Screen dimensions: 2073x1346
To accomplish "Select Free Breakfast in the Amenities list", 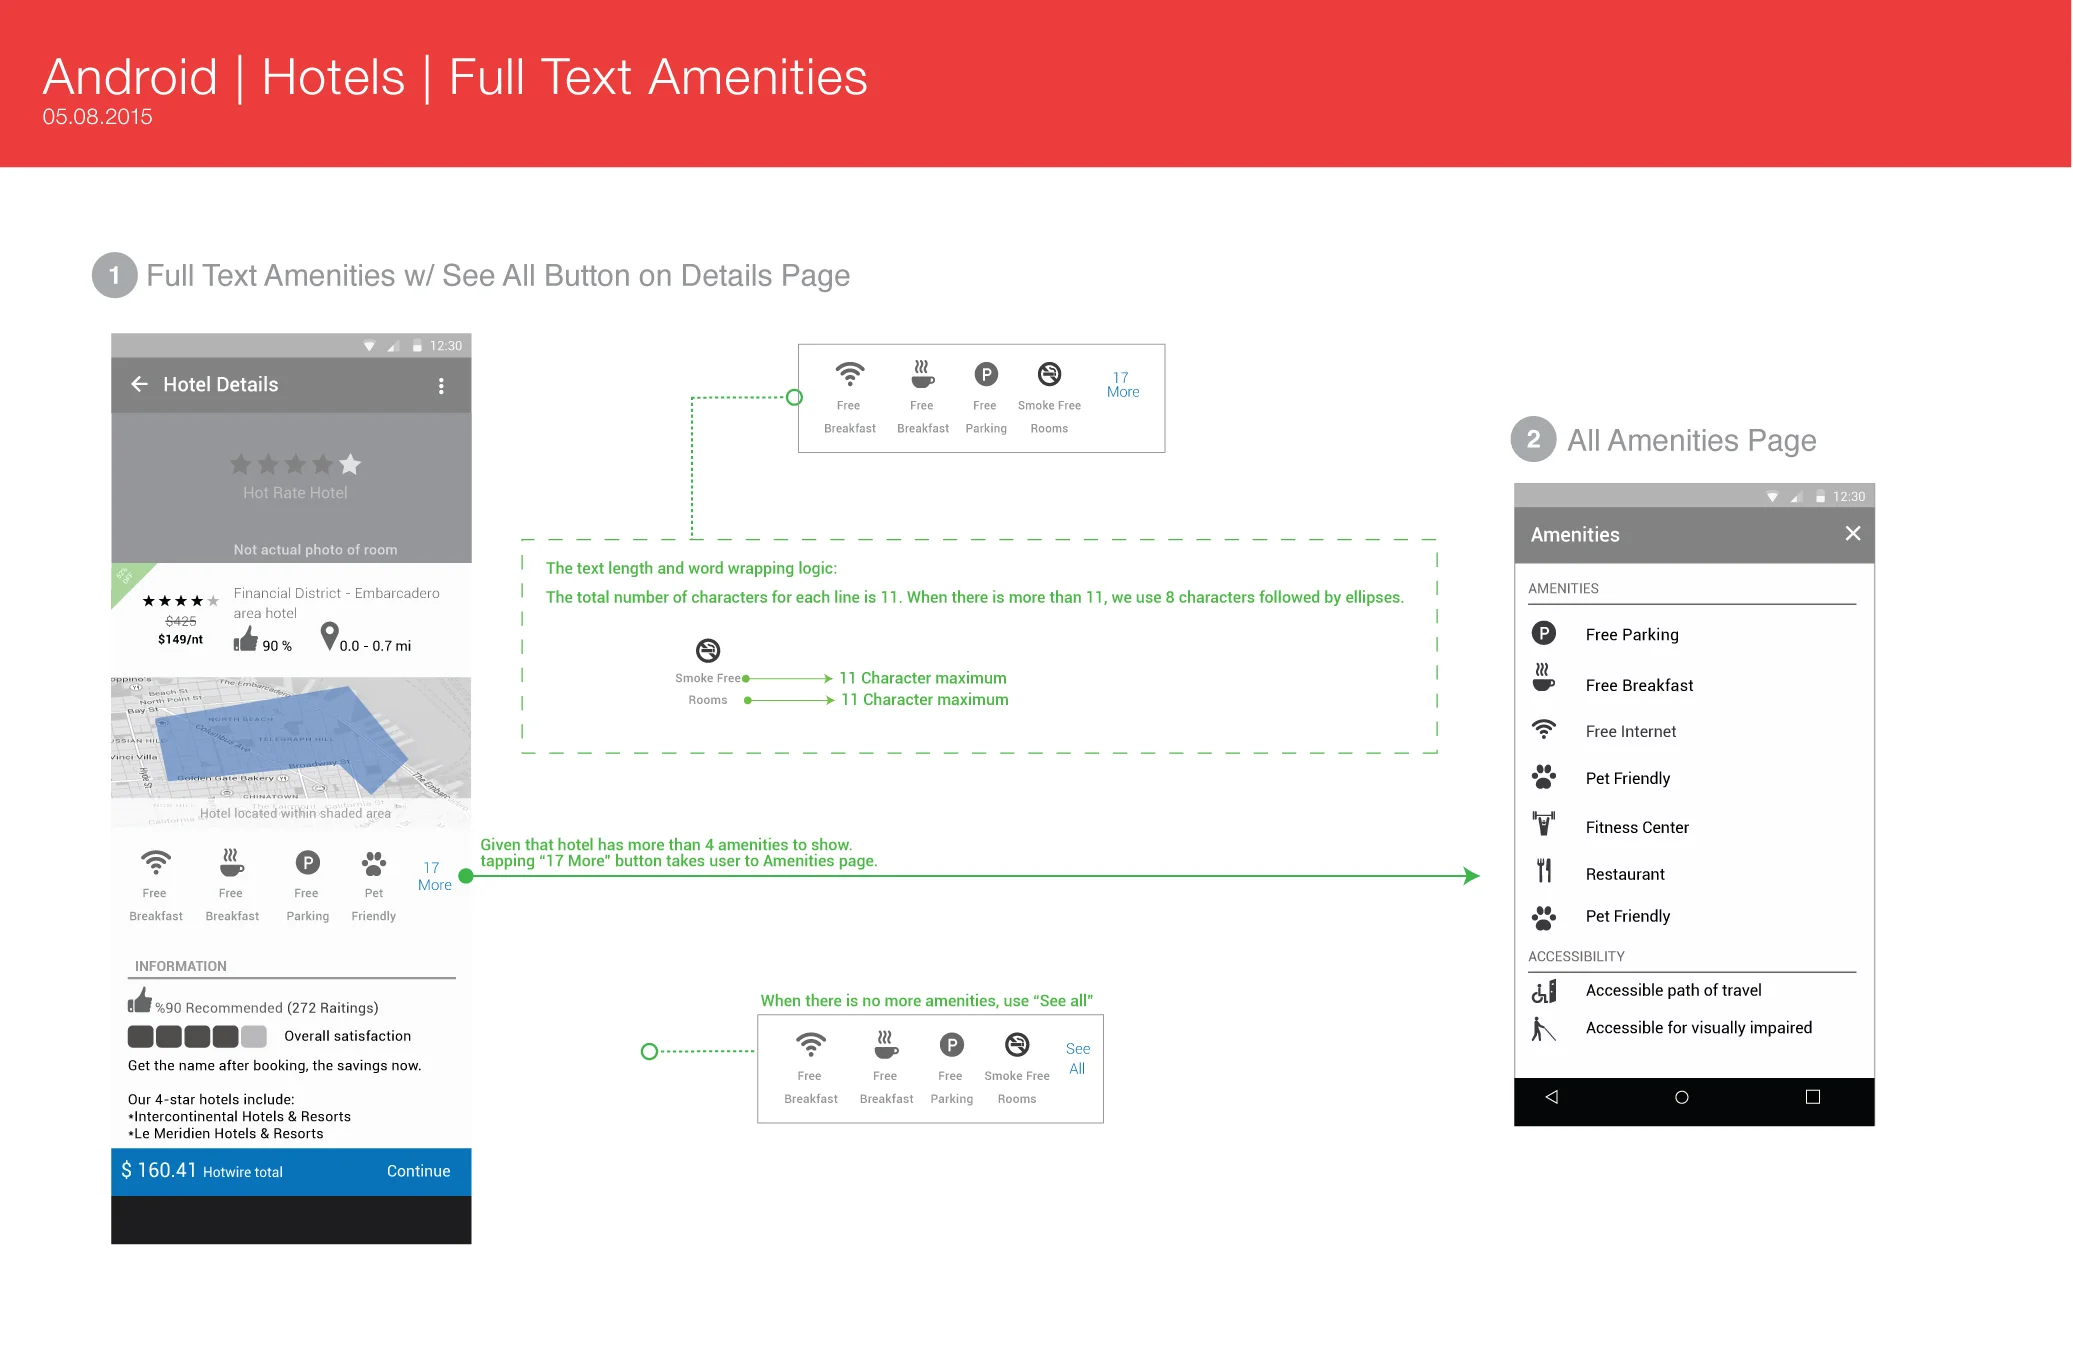I will [x=1639, y=685].
